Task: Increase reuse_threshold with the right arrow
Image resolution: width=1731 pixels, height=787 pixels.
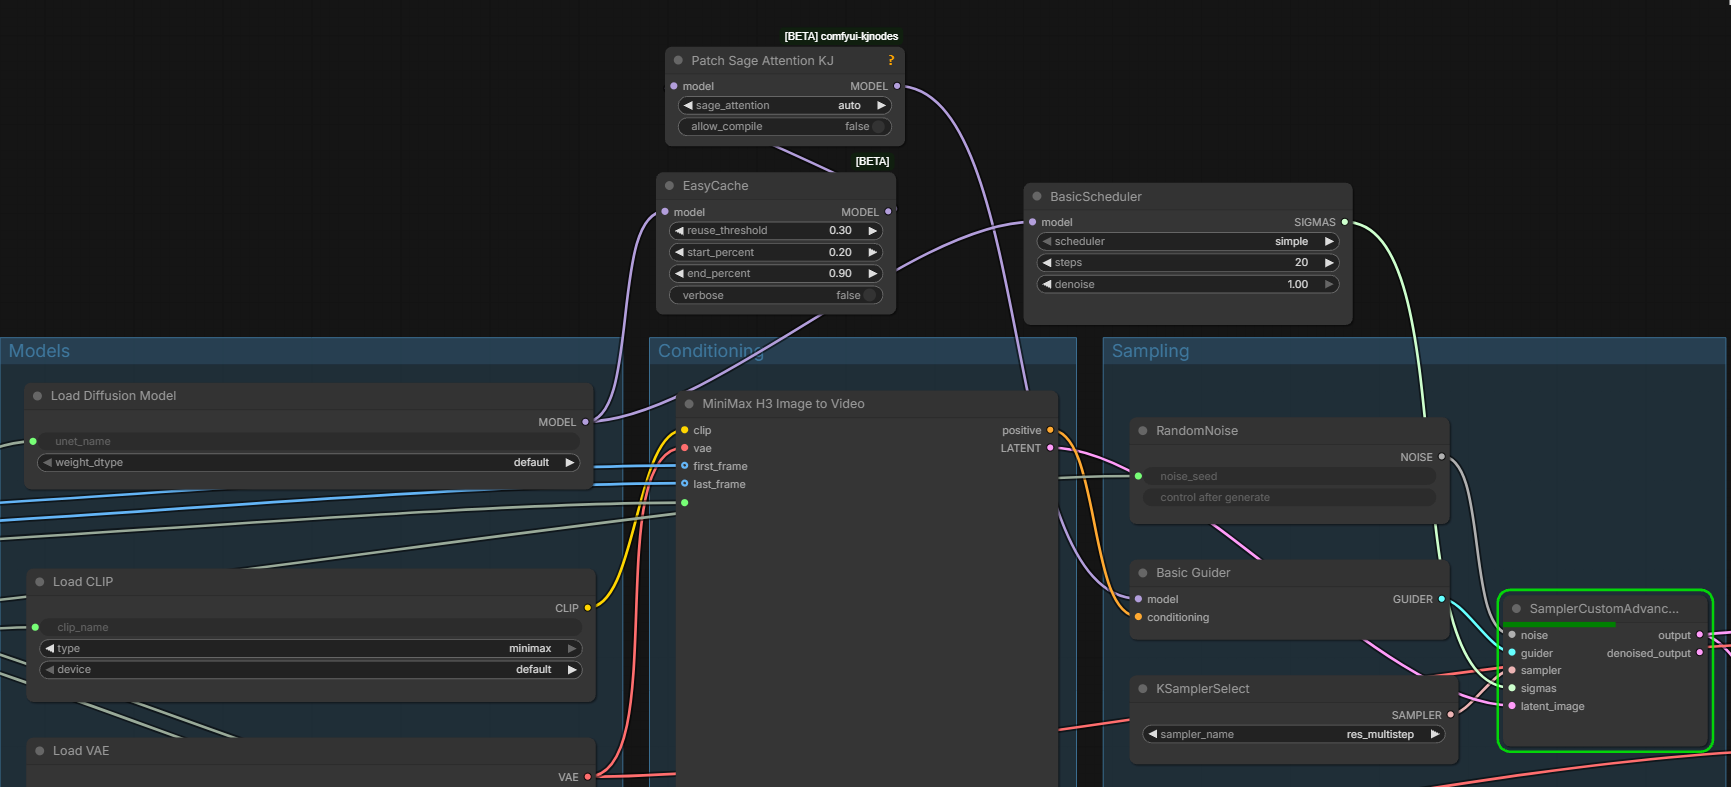Action: coord(872,230)
